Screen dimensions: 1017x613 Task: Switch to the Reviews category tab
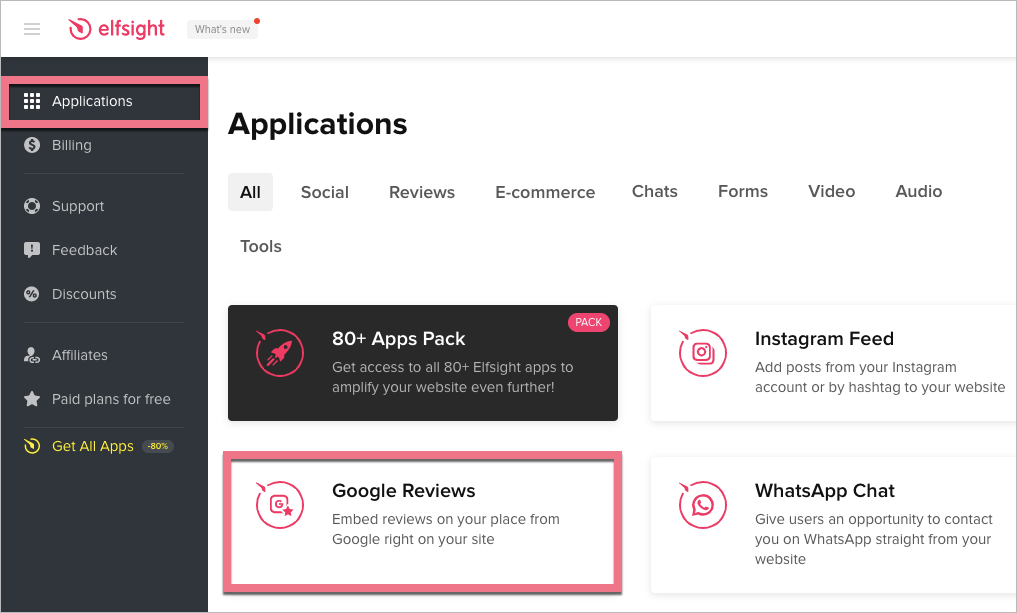pyautogui.click(x=421, y=192)
